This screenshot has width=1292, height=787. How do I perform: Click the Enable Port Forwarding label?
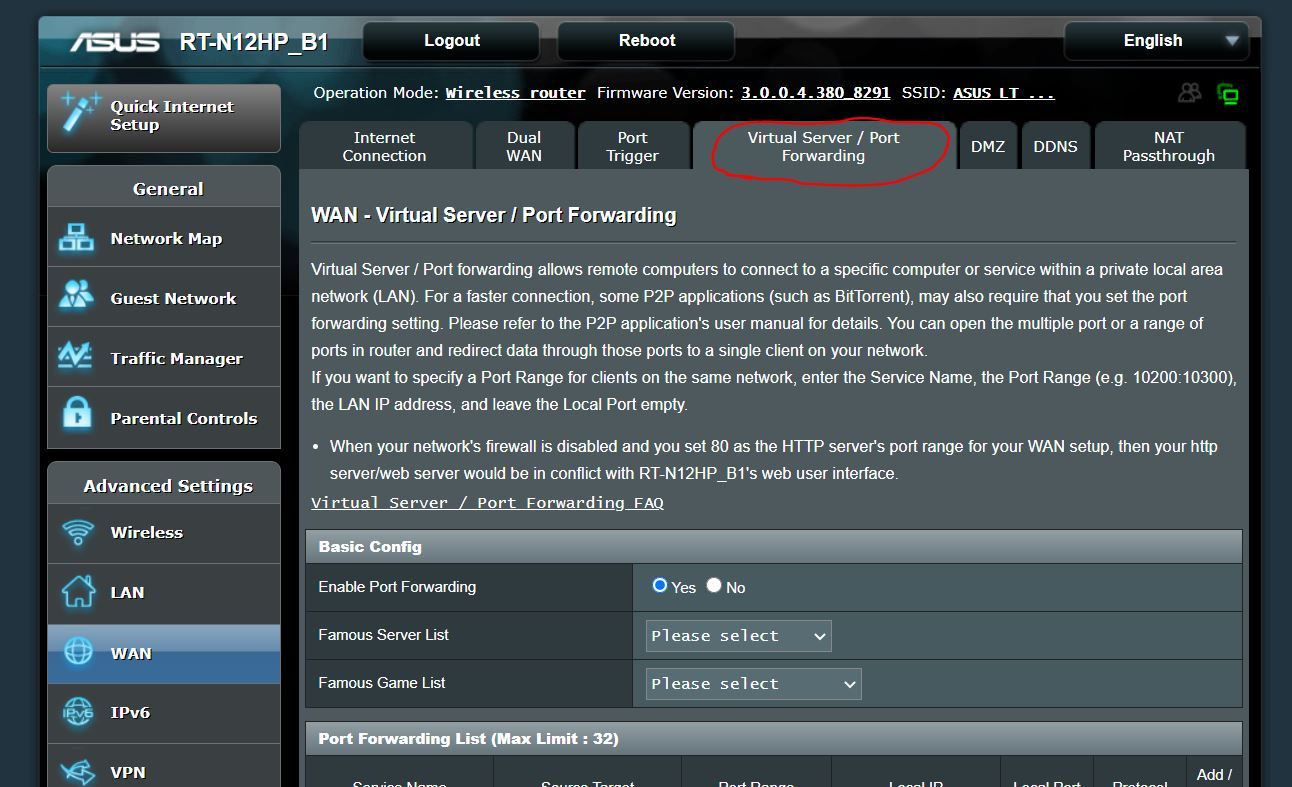tap(397, 587)
